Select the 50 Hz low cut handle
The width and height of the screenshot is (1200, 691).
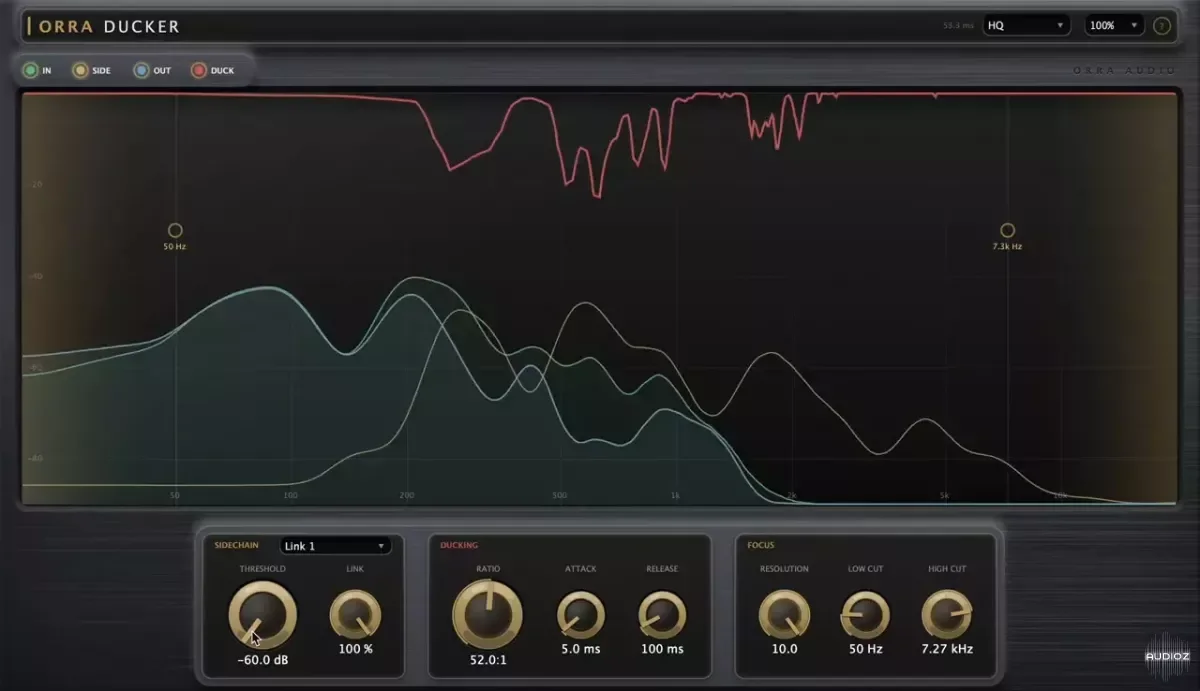click(x=175, y=230)
